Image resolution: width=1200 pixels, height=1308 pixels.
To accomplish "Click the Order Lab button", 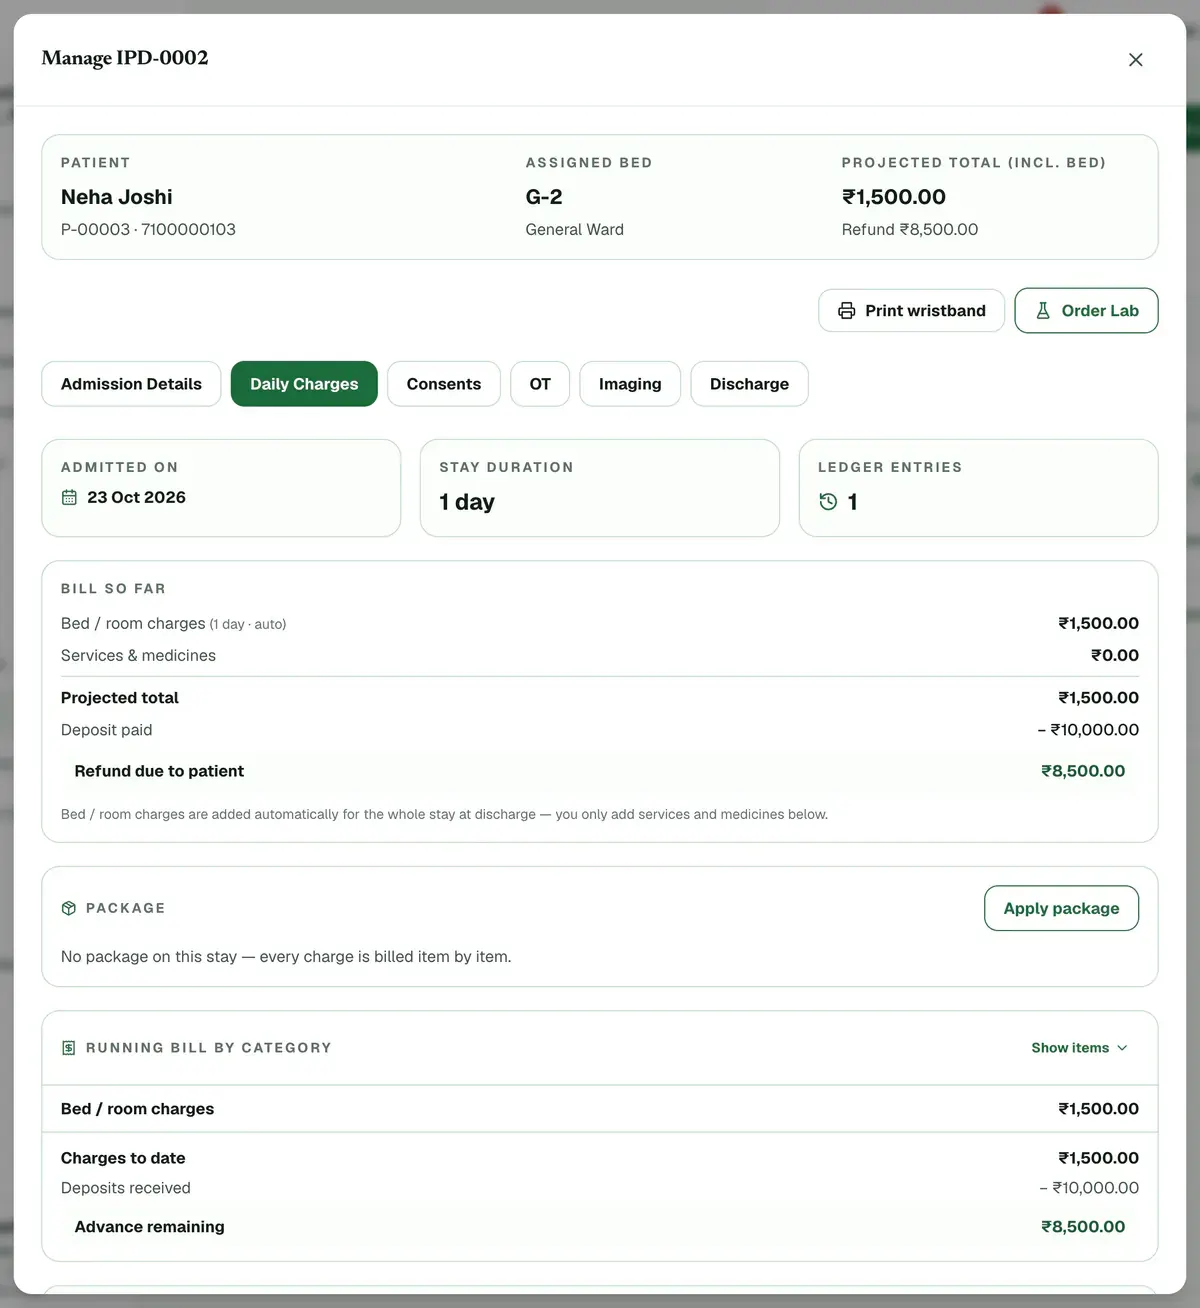I will (x=1086, y=311).
